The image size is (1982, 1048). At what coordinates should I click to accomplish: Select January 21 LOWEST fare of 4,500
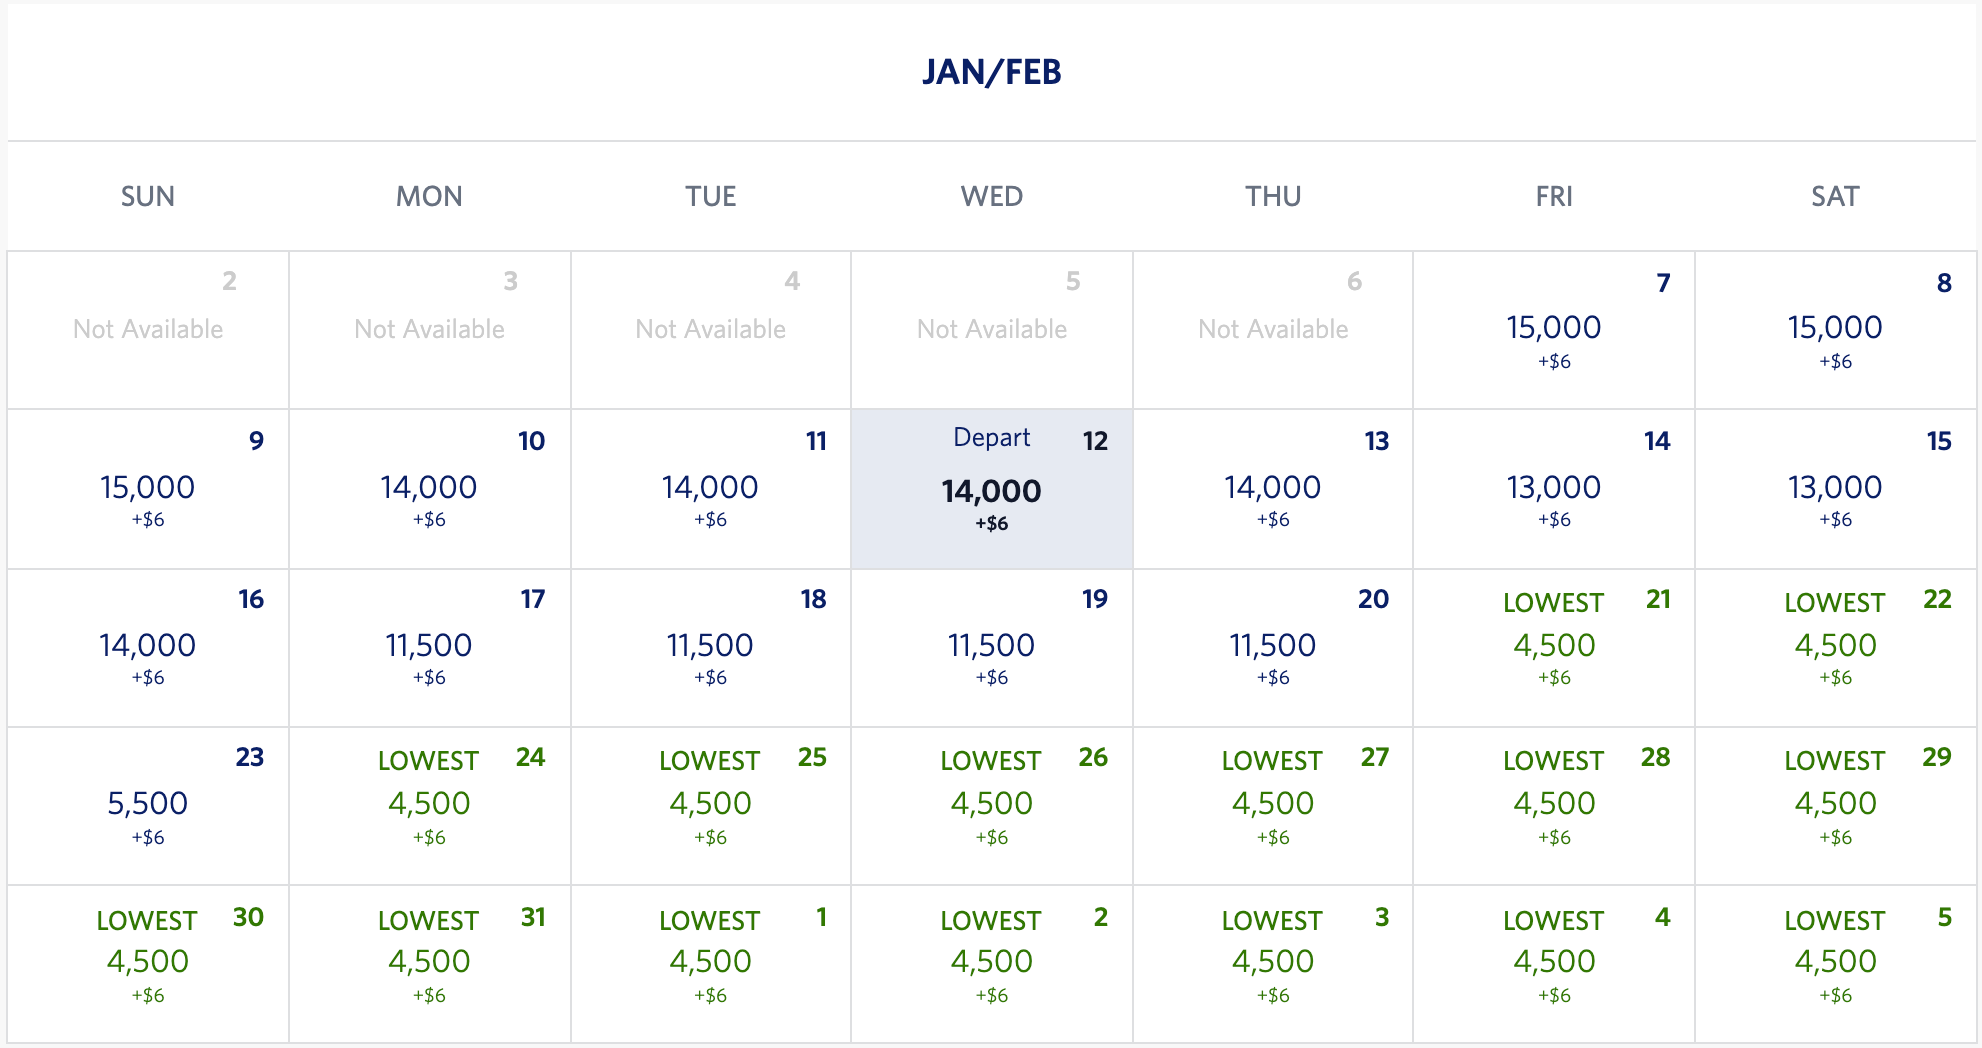coord(1553,645)
